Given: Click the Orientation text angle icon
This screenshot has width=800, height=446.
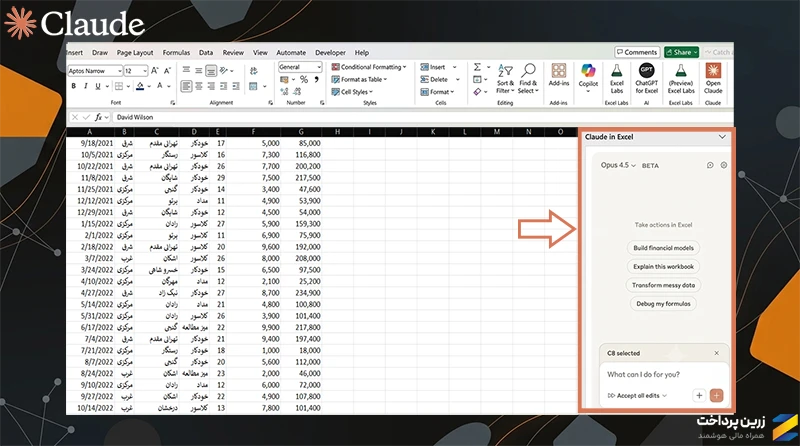Looking at the screenshot, I should tap(223, 71).
